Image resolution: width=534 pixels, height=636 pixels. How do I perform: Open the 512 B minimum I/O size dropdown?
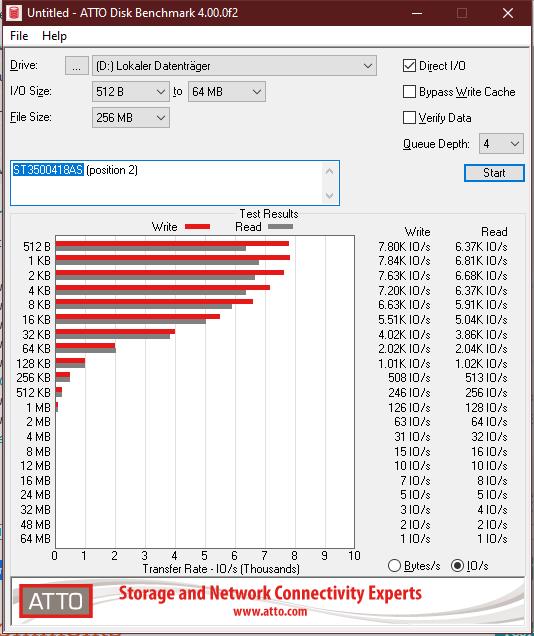click(x=131, y=92)
